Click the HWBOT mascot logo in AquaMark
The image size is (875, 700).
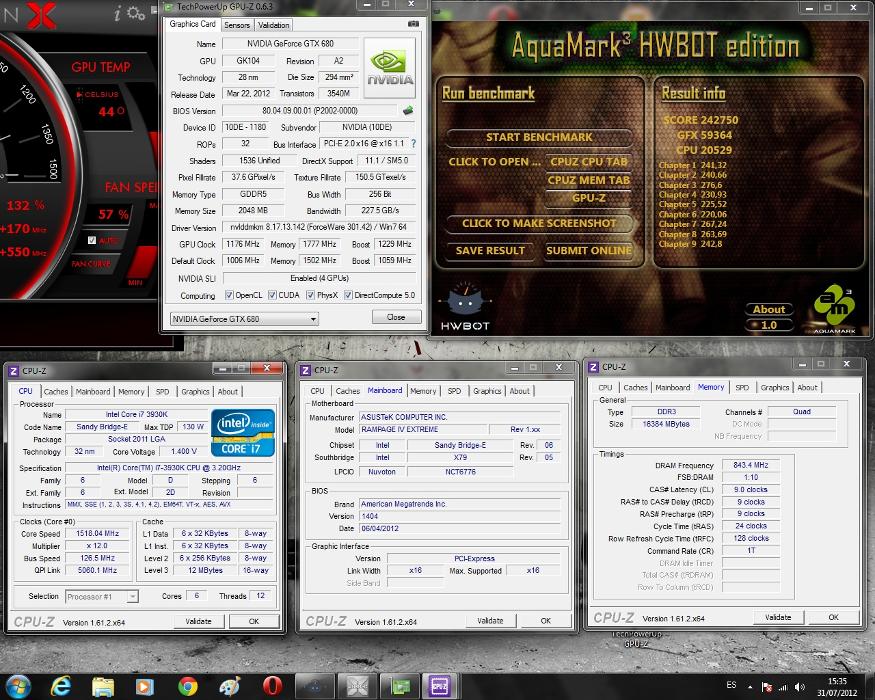tap(465, 306)
